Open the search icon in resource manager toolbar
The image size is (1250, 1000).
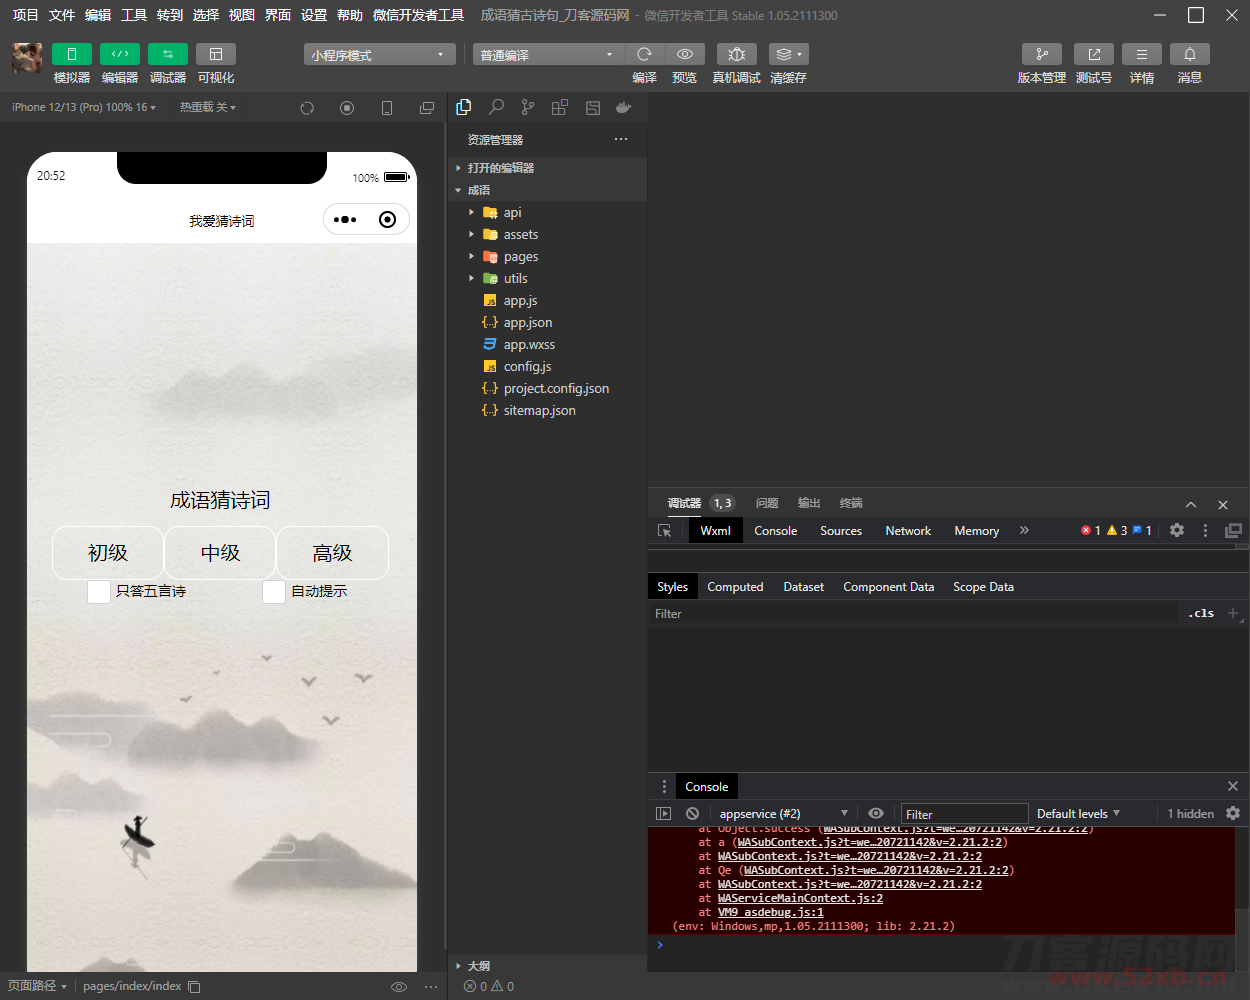point(496,106)
